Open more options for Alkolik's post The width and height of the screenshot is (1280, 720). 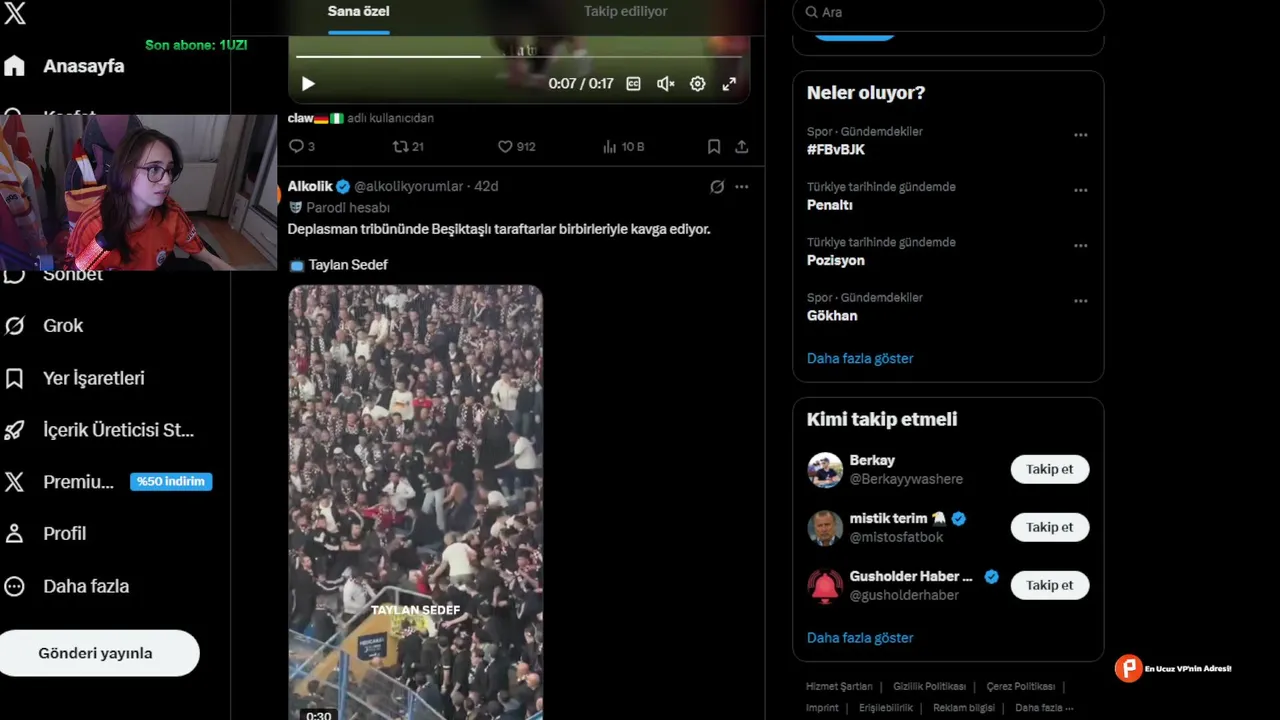pyautogui.click(x=742, y=187)
